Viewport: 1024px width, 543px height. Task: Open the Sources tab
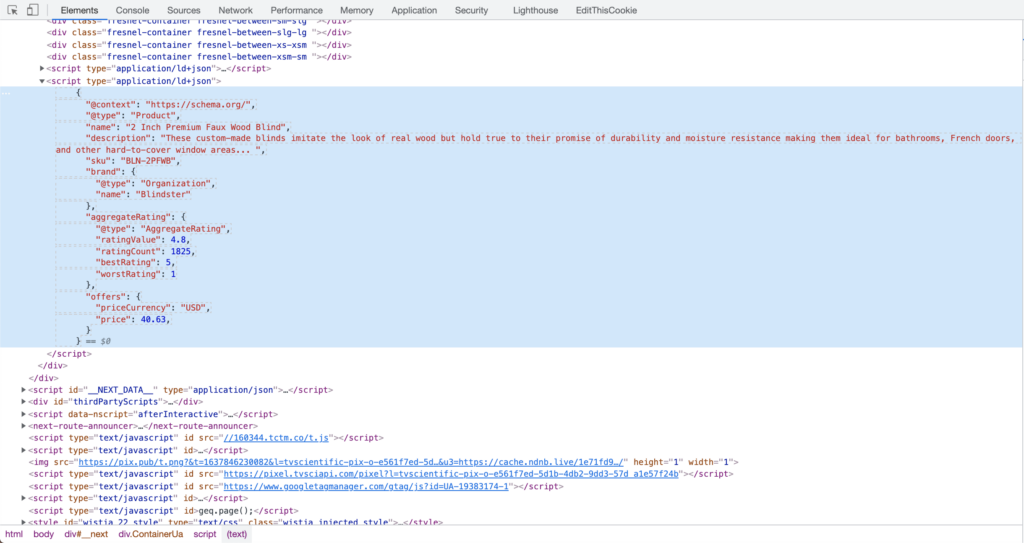click(184, 10)
